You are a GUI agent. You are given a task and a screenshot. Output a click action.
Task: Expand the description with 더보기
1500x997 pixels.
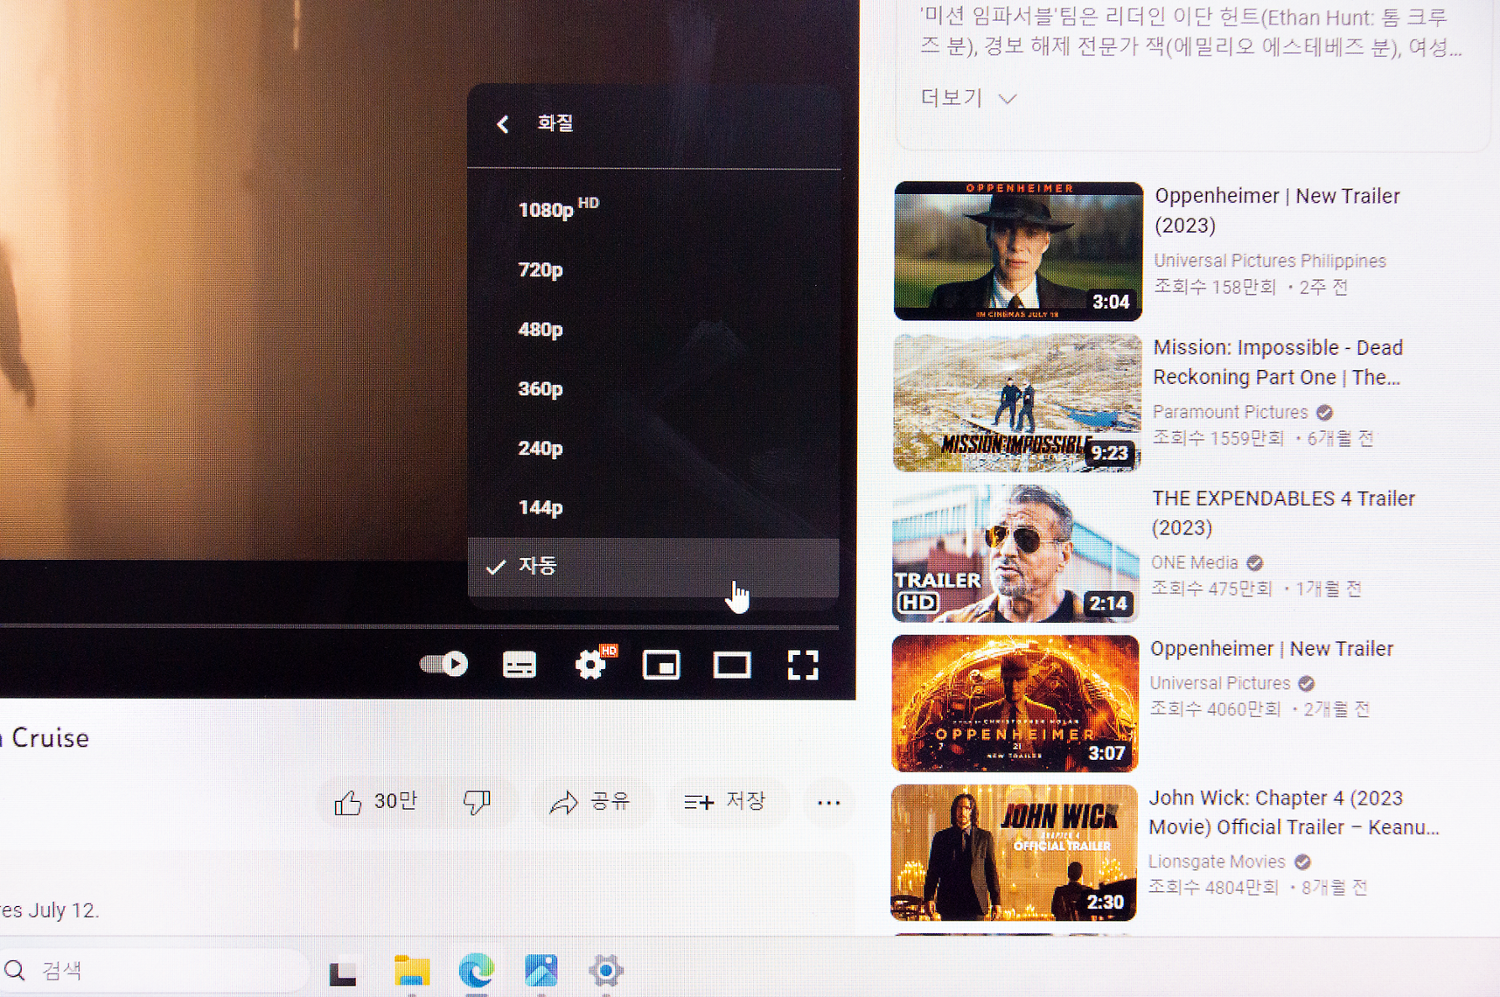pos(967,98)
